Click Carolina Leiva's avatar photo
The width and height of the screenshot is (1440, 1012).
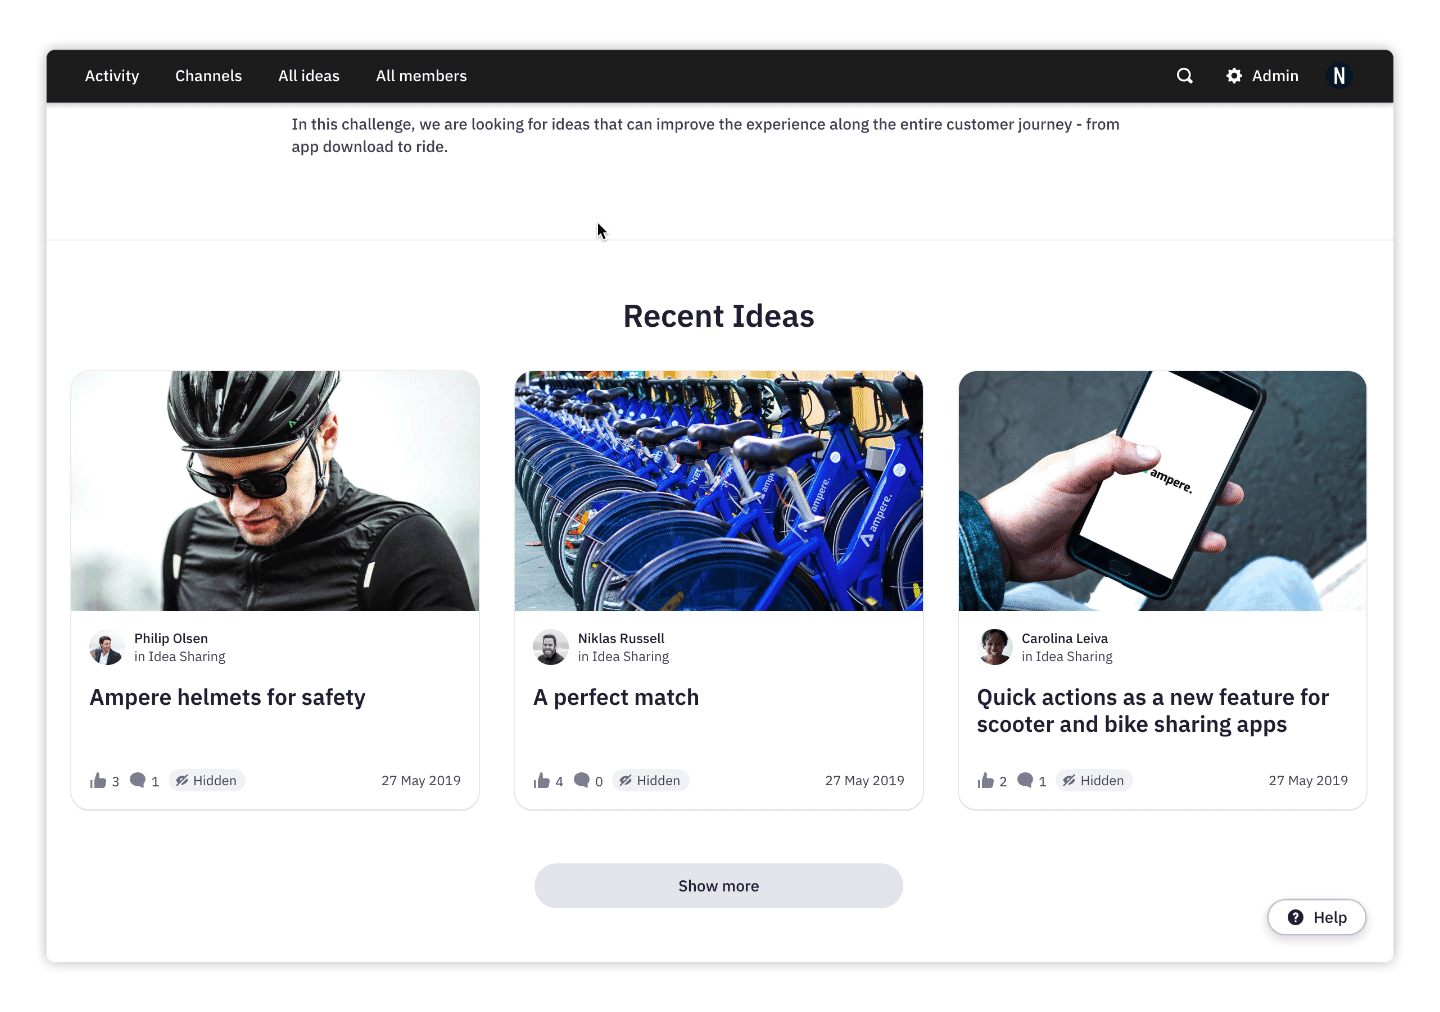tap(995, 647)
